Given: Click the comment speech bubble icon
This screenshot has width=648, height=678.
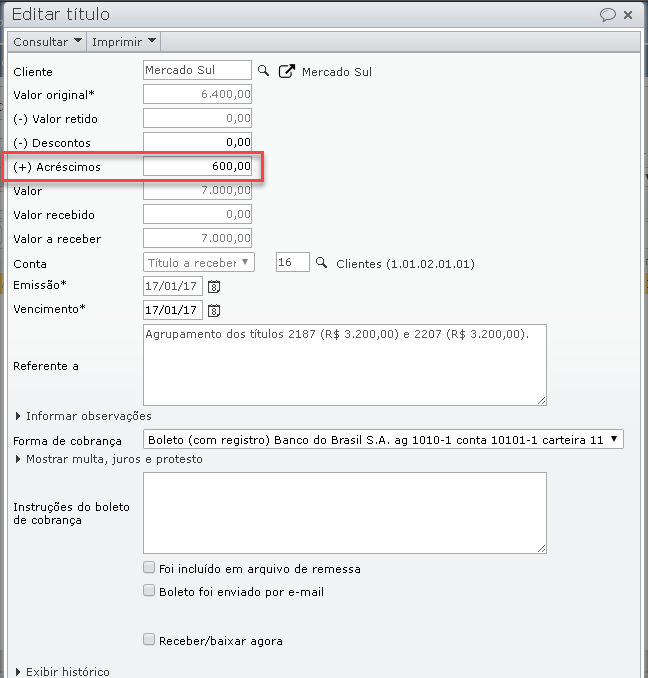Looking at the screenshot, I should pyautogui.click(x=607, y=15).
